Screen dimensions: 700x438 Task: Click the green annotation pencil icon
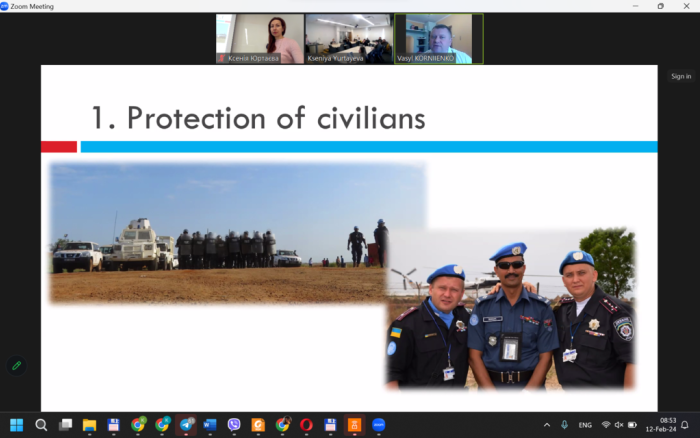(x=16, y=366)
